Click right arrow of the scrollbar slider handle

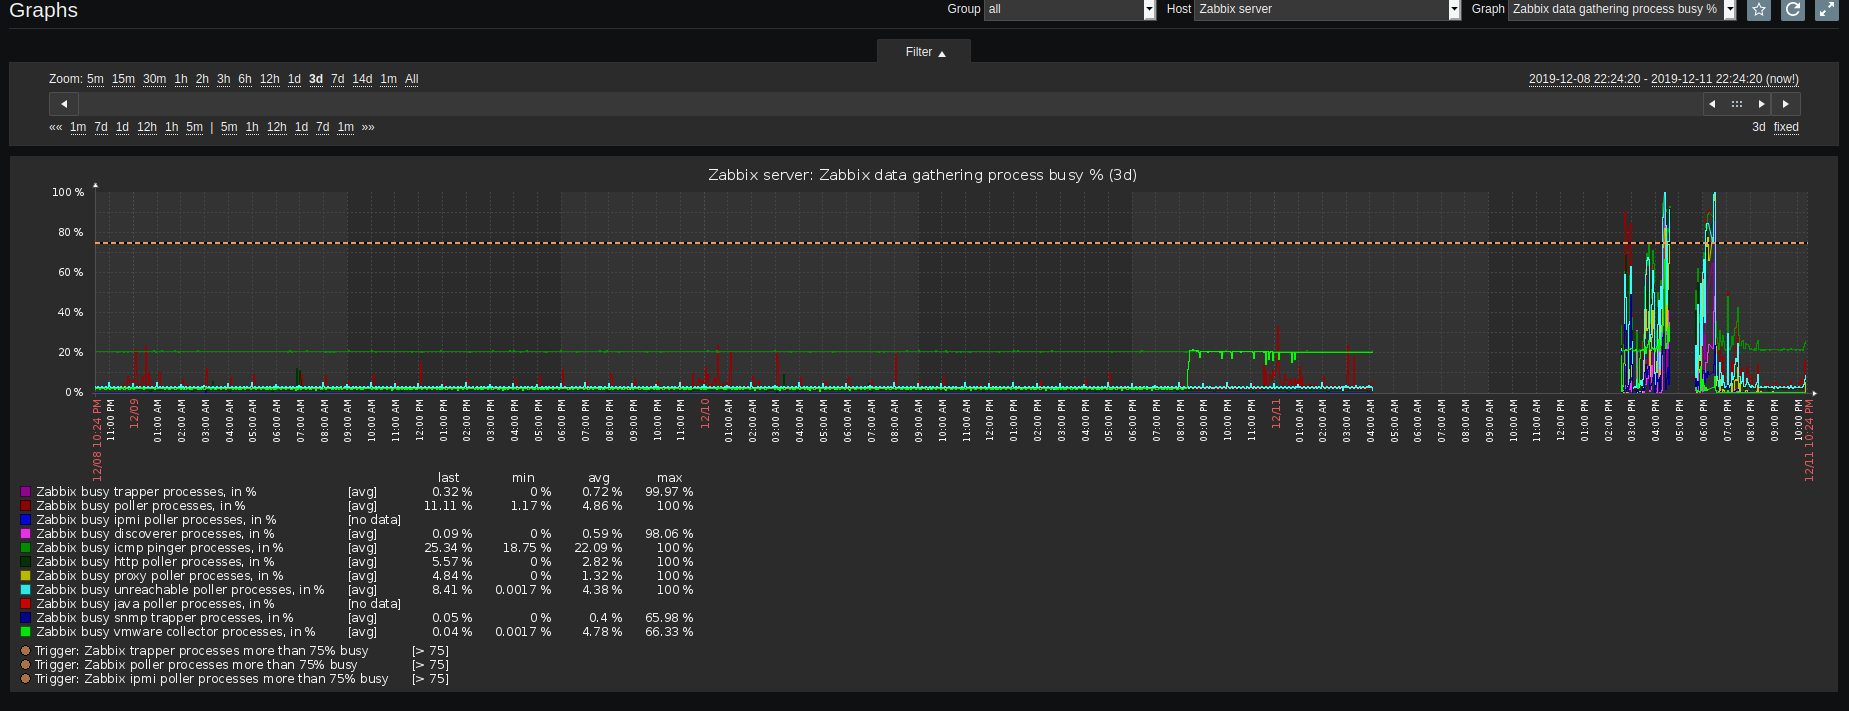1761,104
